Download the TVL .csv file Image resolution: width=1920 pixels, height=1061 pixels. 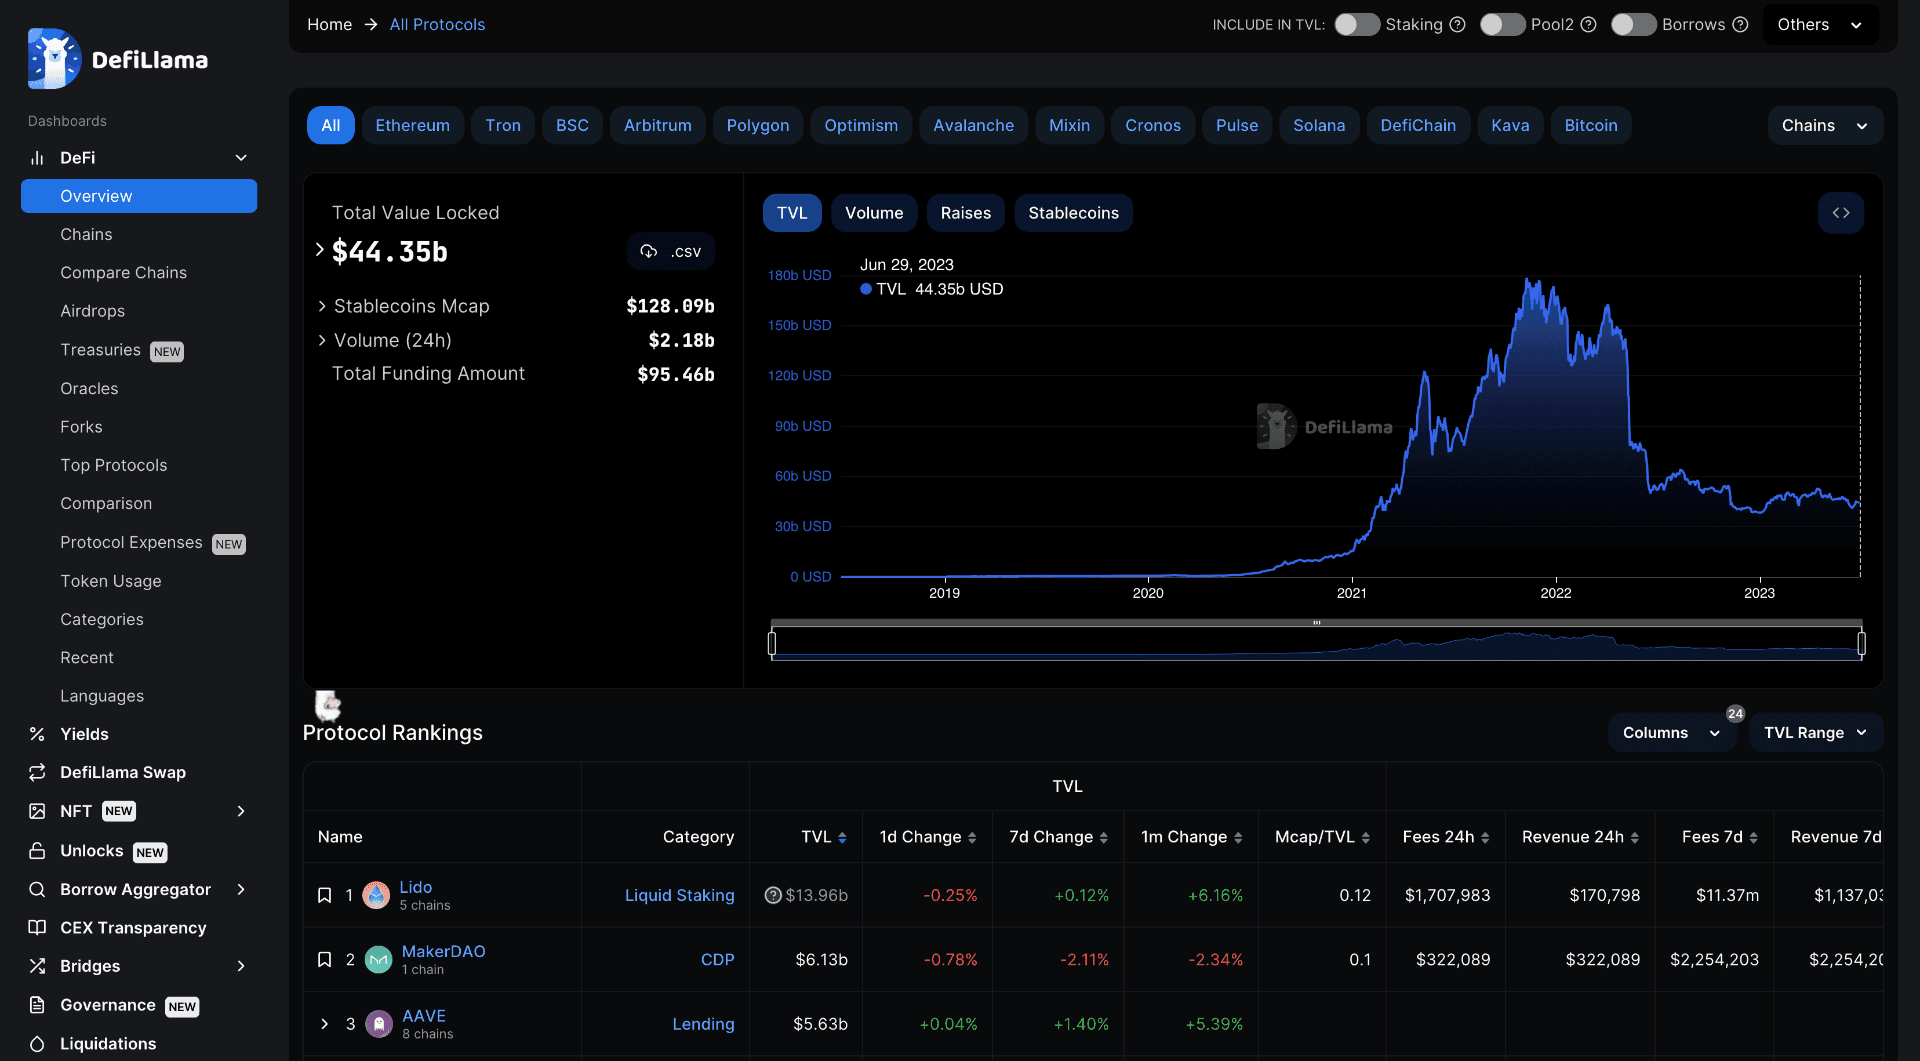tap(671, 251)
